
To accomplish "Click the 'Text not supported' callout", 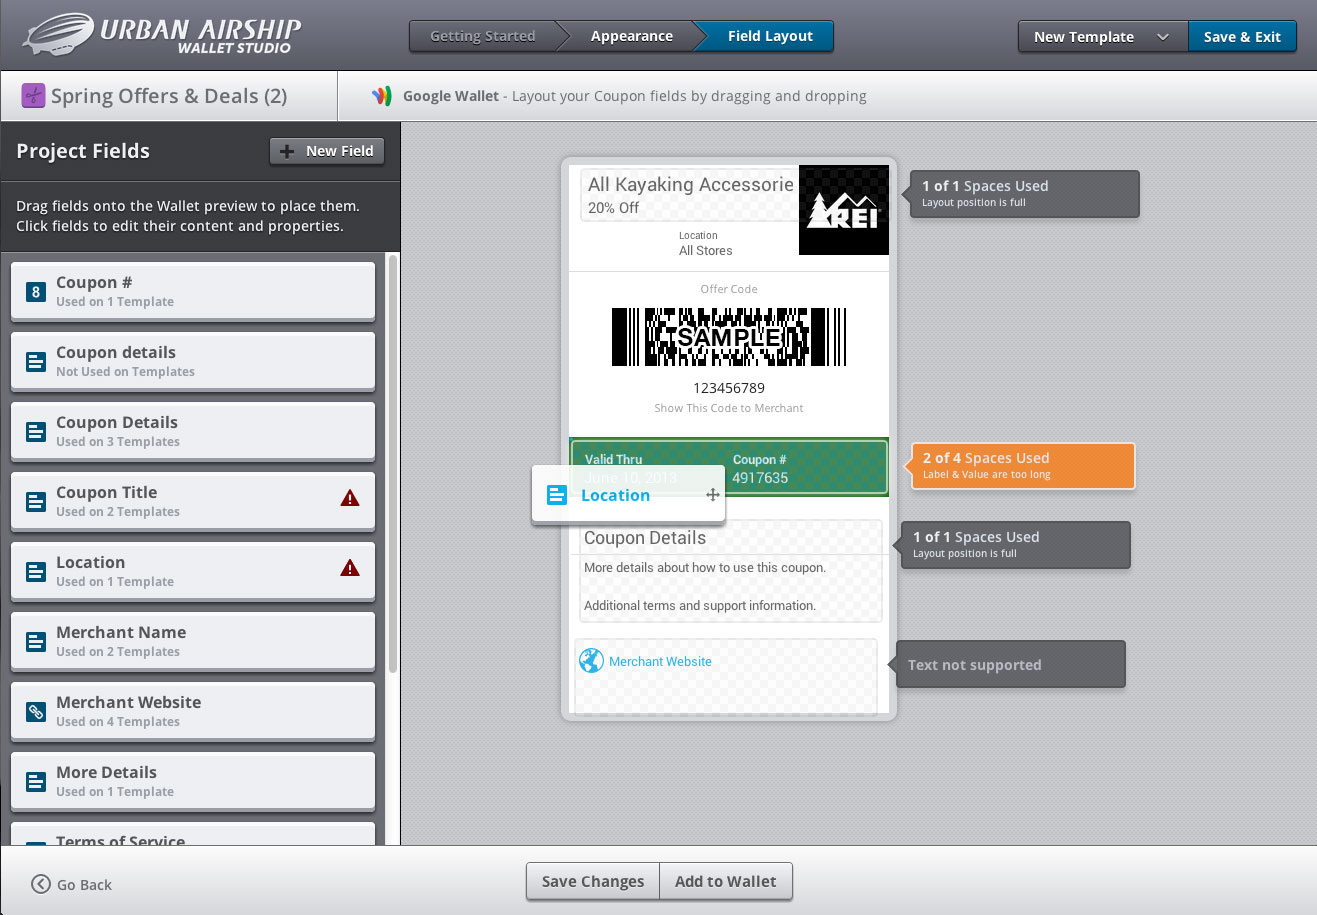I will coord(1011,665).
